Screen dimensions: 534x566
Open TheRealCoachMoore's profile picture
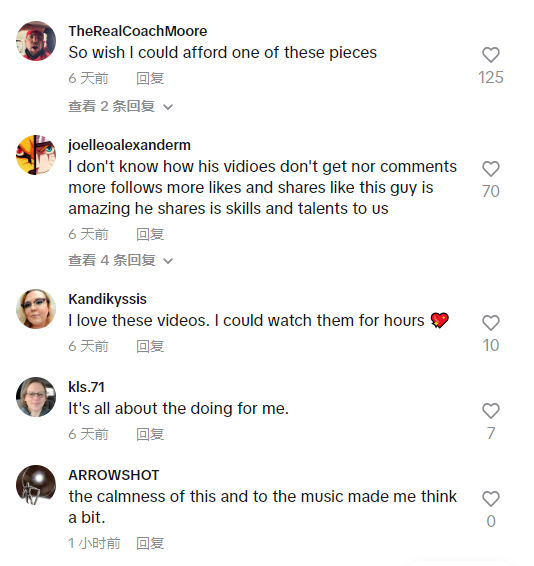pyautogui.click(x=36, y=41)
